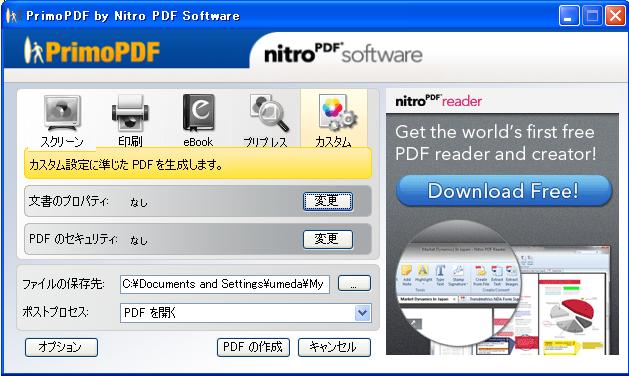Select the 印刷 (Print) printer icon

pyautogui.click(x=130, y=113)
